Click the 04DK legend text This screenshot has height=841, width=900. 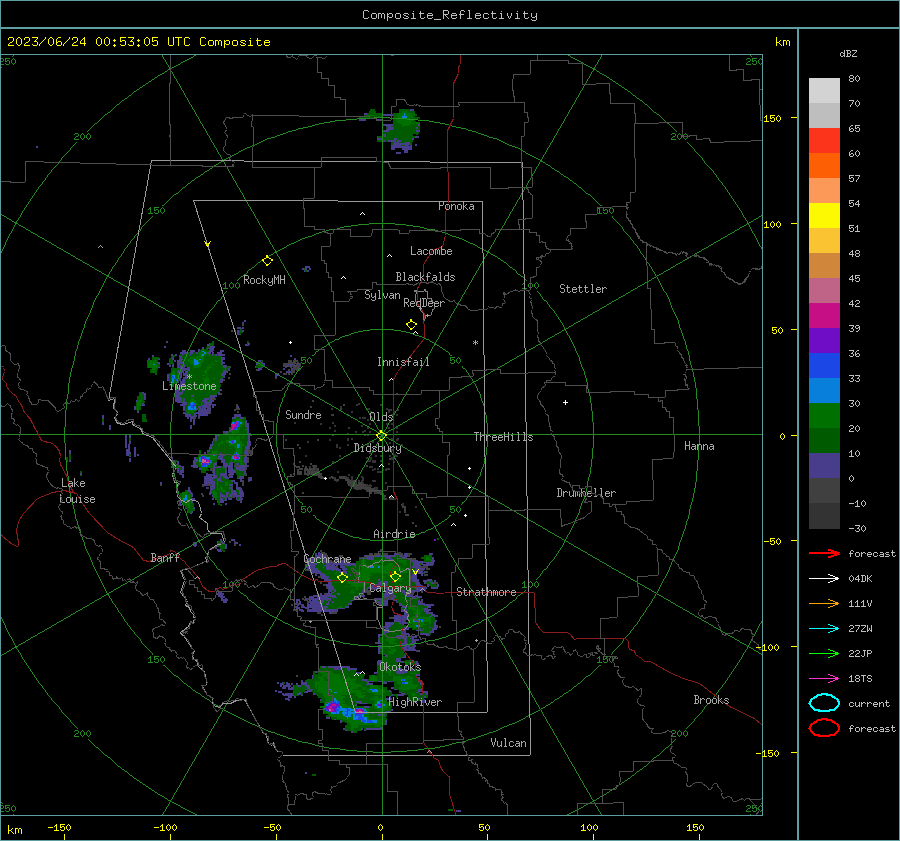pyautogui.click(x=860, y=578)
